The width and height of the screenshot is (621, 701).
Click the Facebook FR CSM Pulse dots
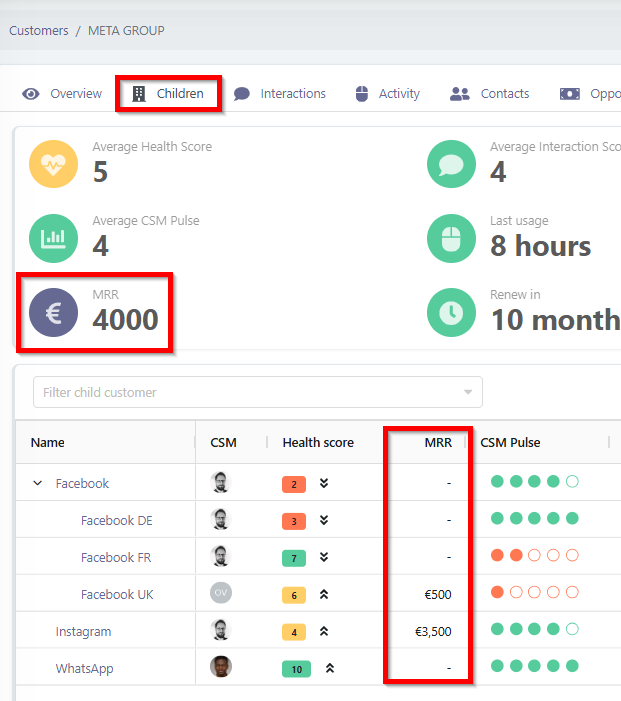(534, 557)
